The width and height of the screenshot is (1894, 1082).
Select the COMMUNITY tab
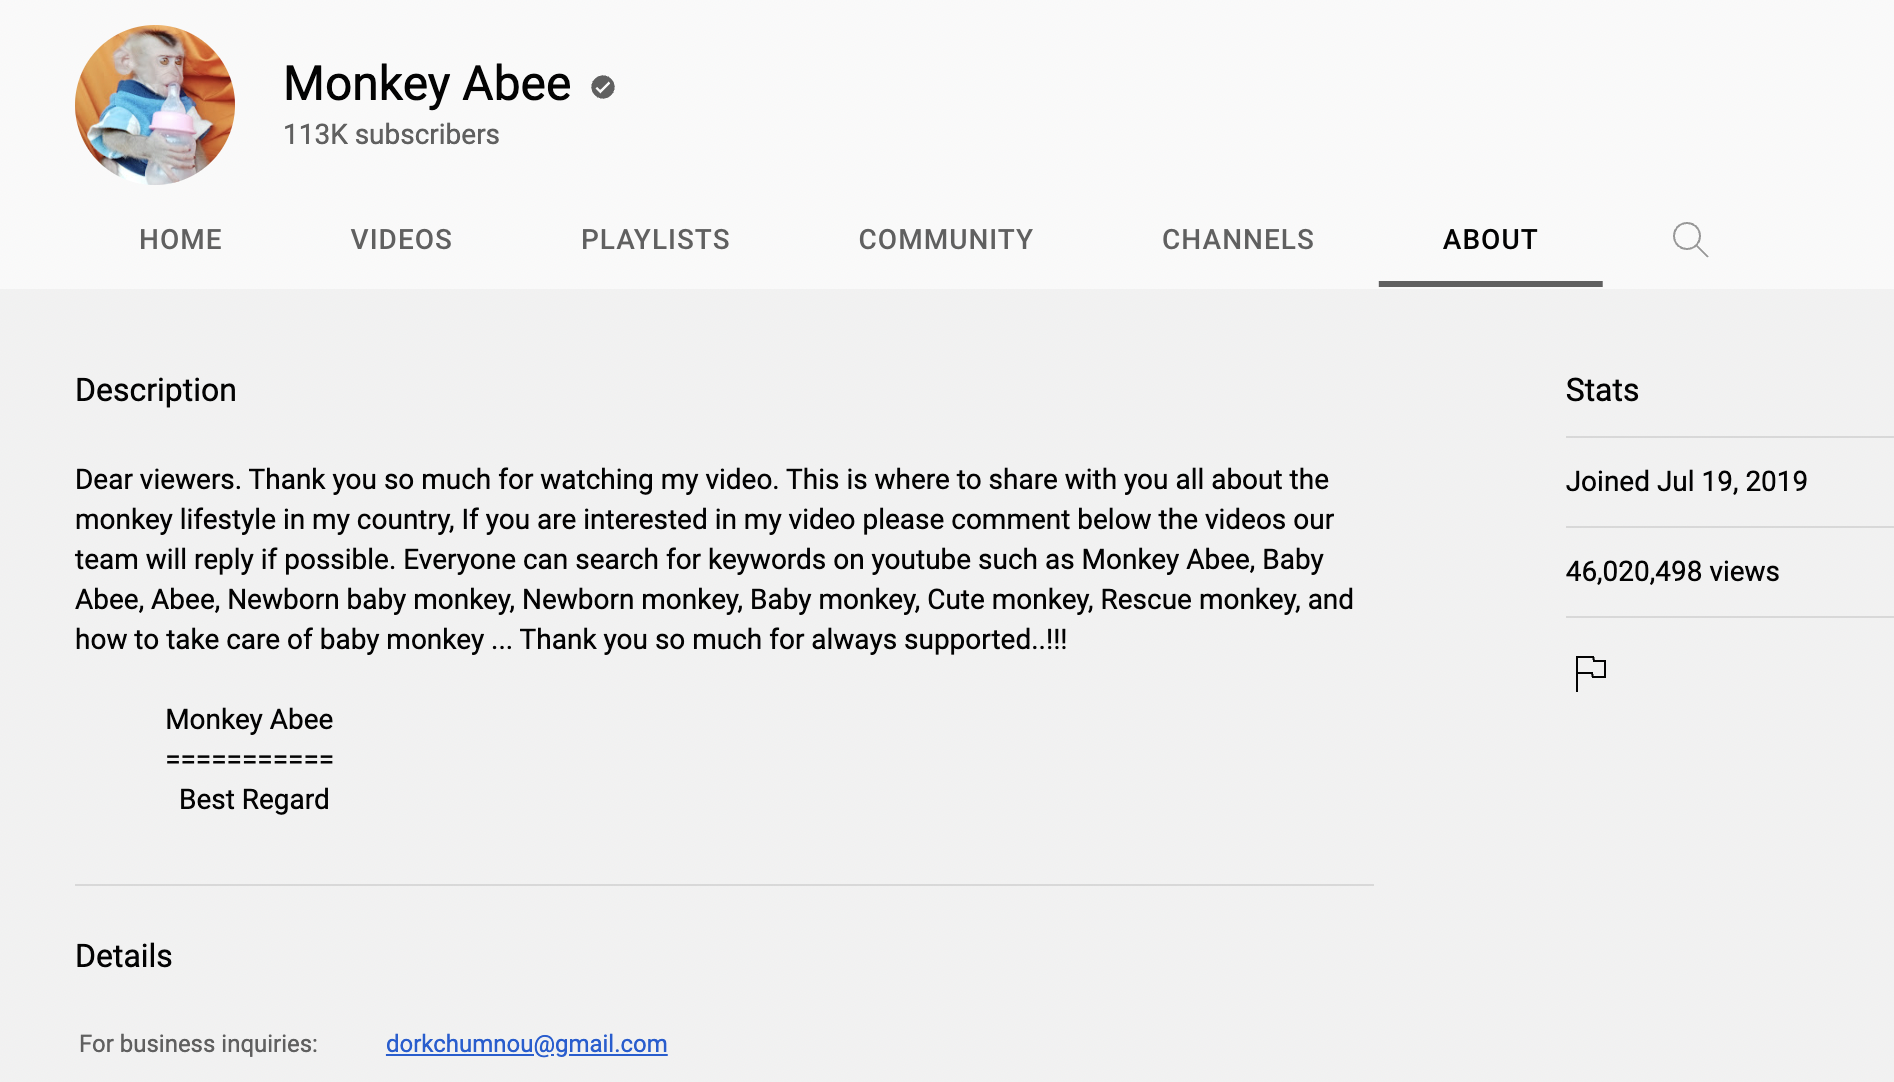[x=945, y=240]
